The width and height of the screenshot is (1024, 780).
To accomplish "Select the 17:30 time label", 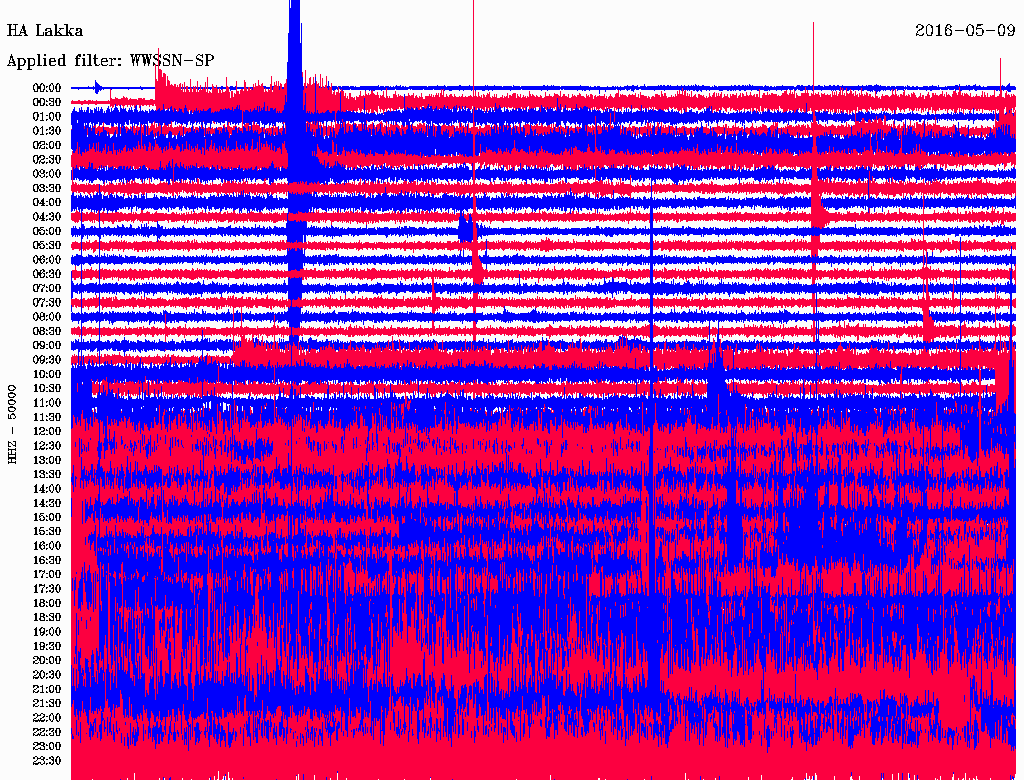I will [47, 589].
